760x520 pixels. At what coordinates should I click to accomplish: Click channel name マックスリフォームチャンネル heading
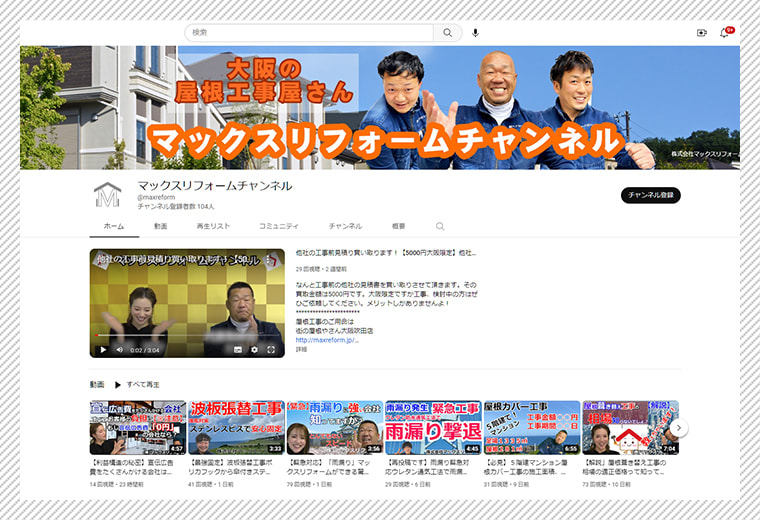[215, 186]
